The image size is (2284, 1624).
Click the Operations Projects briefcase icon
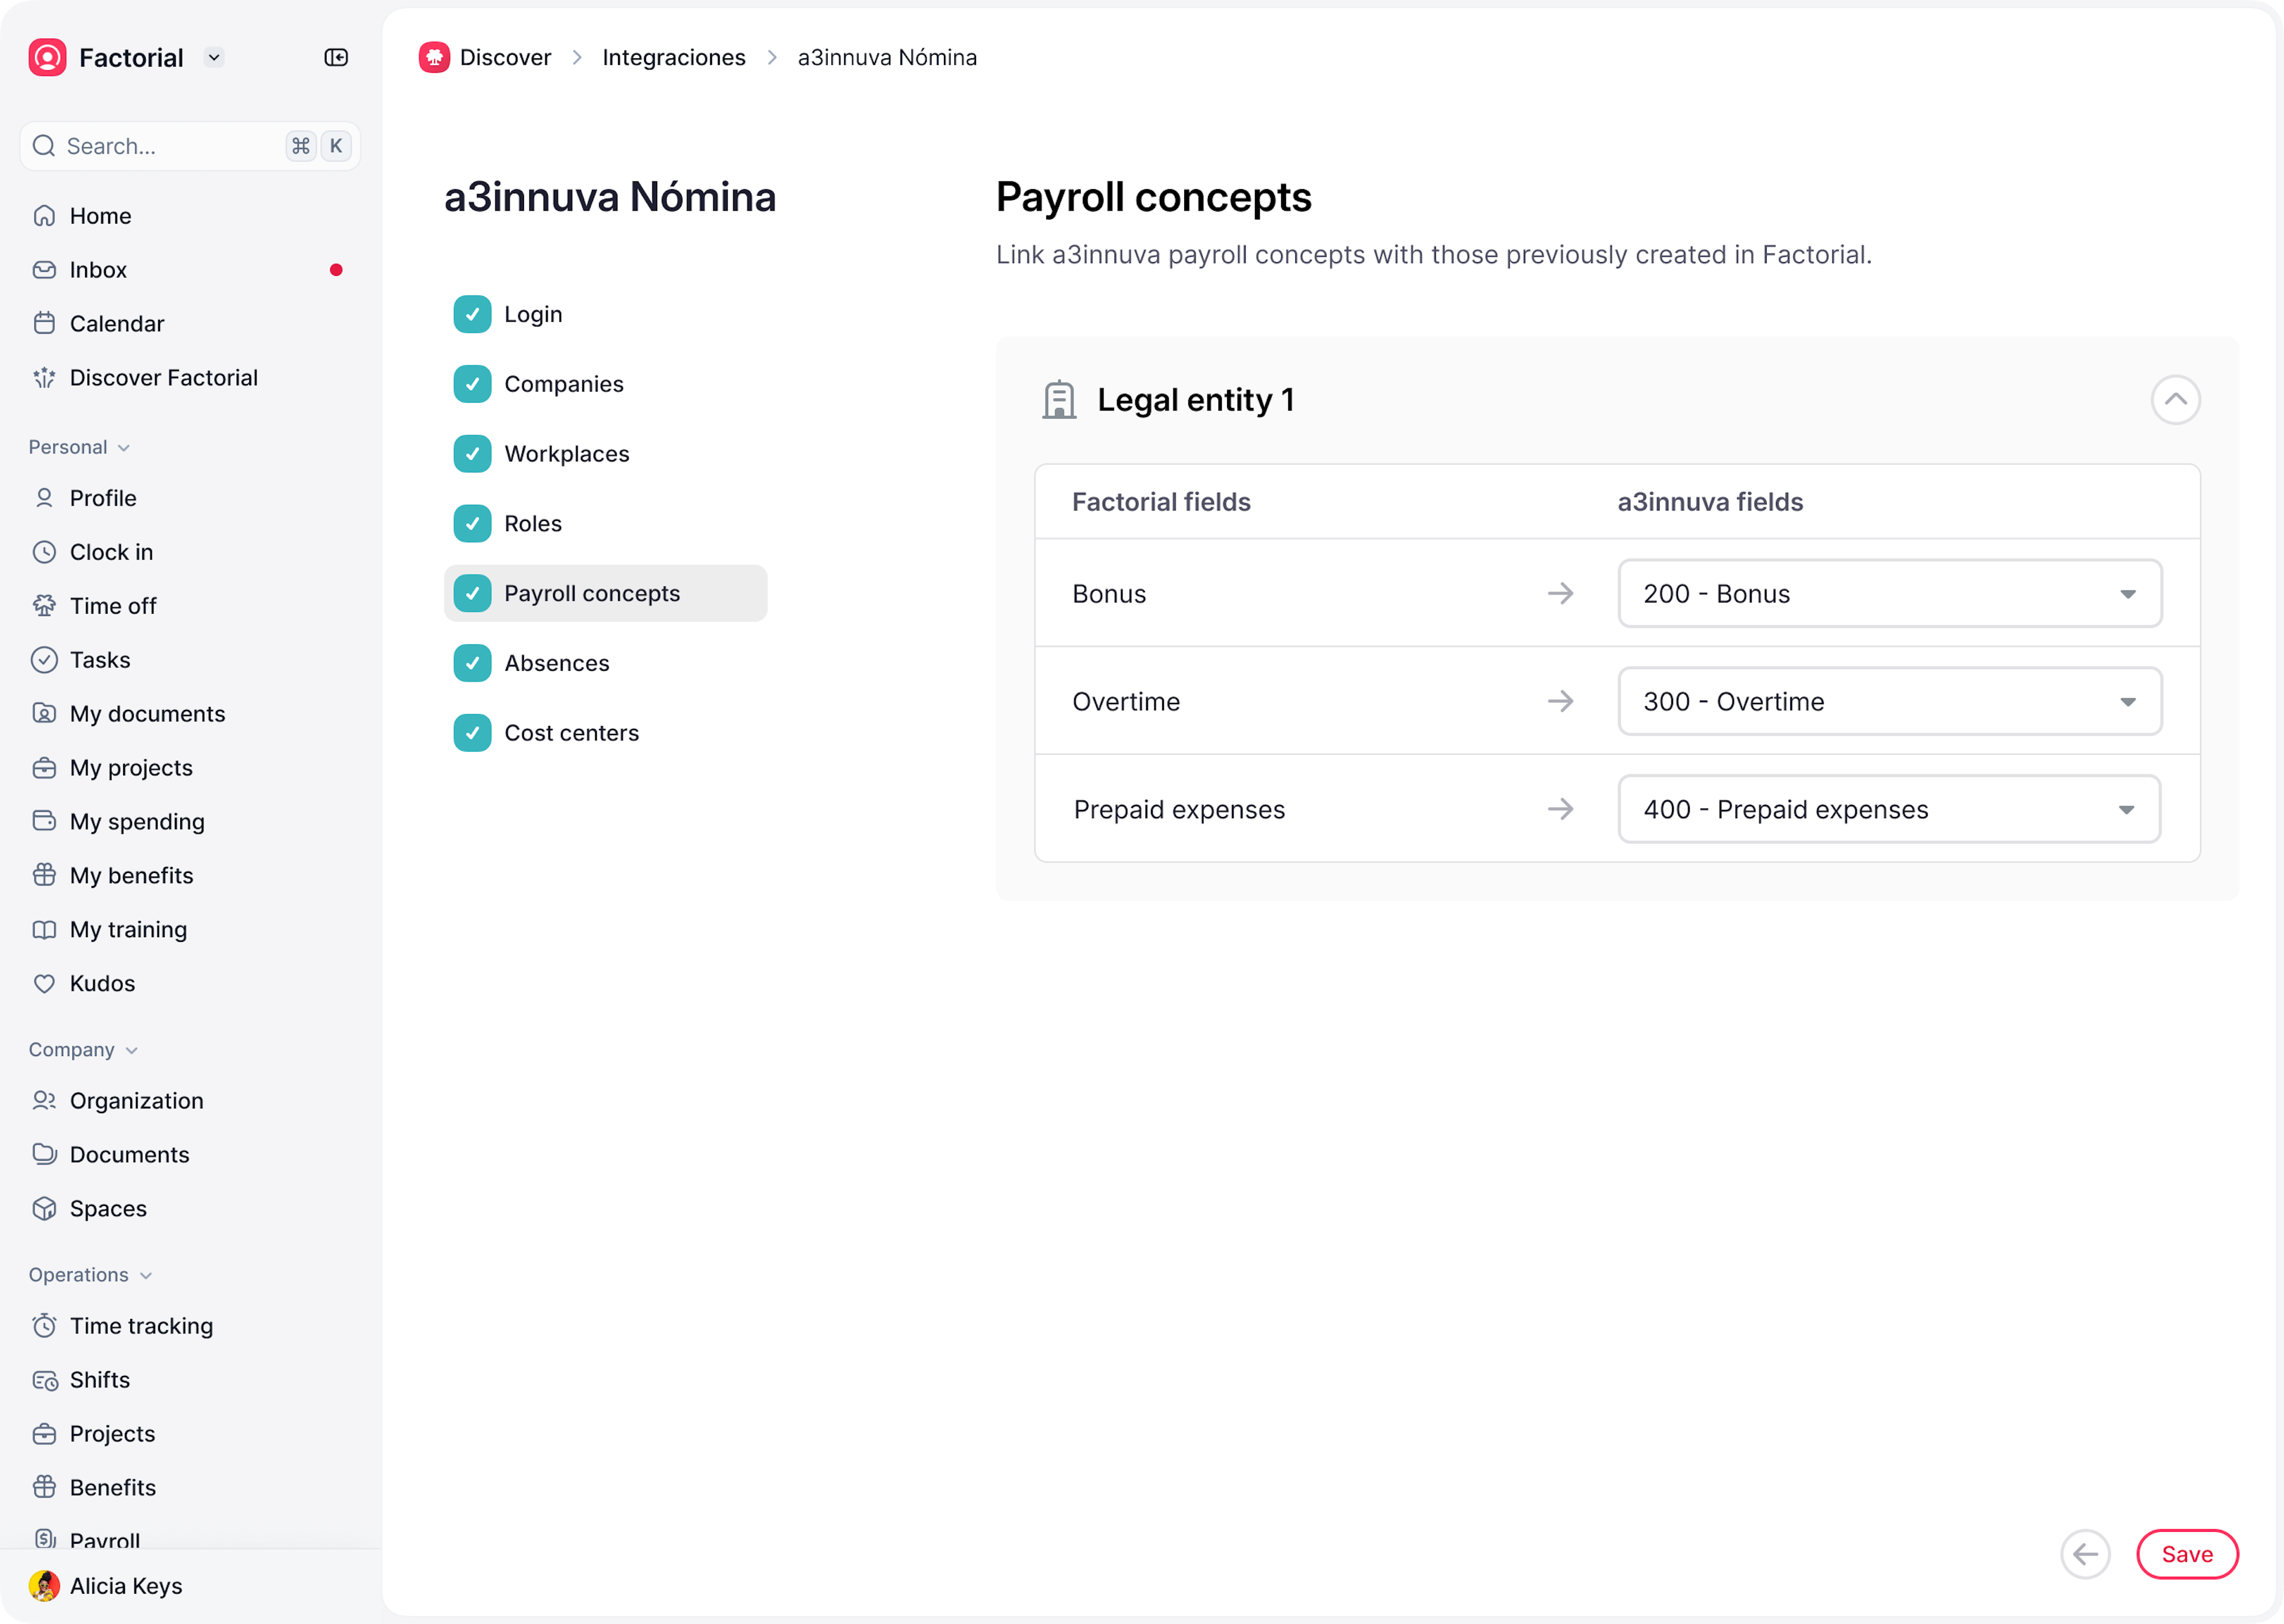coord(44,1434)
